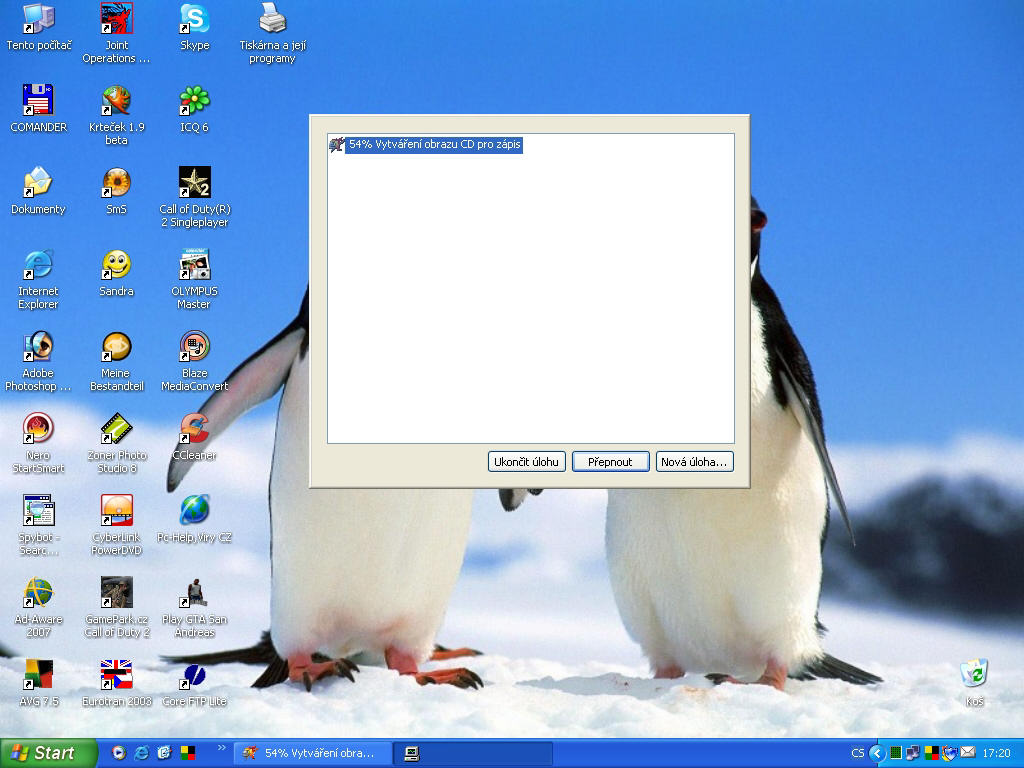Screen dimensions: 1024x768
Task: Select the Tento počítač icon
Action: point(38,19)
